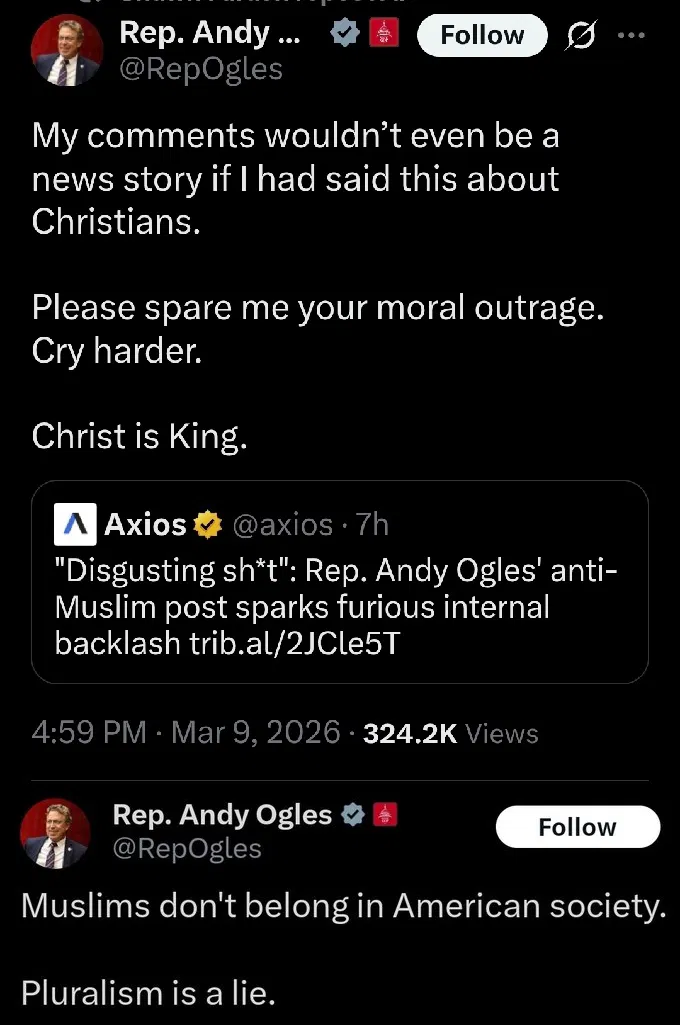This screenshot has width=680, height=1025.
Task: Open the truncated "Rep. Andy ..." name at top
Action: [x=209, y=33]
